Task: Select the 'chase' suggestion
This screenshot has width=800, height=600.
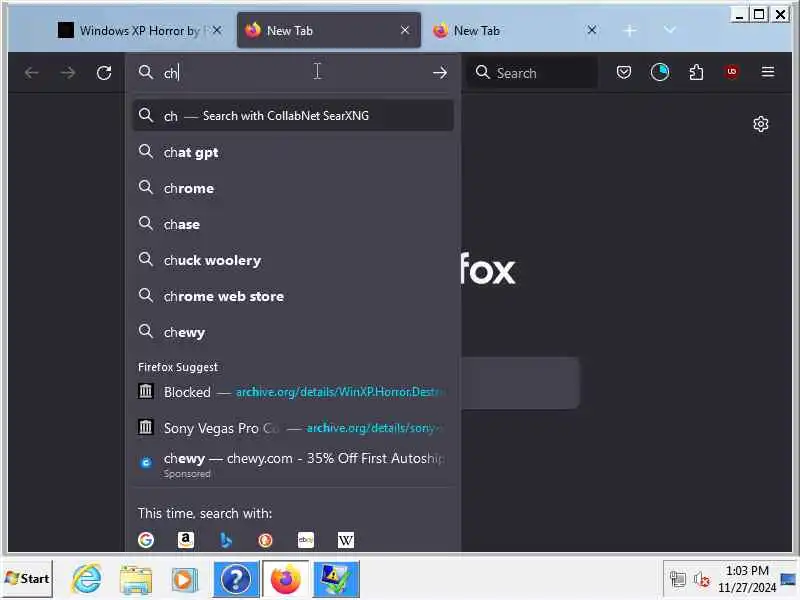Action: (x=293, y=224)
